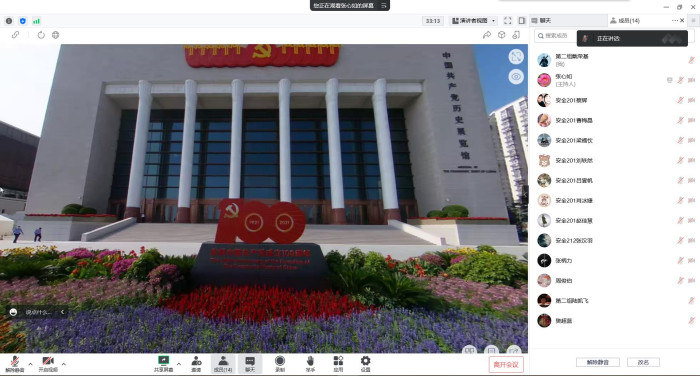Click the blue security shield icon
This screenshot has width=700, height=376.
tap(23, 21)
